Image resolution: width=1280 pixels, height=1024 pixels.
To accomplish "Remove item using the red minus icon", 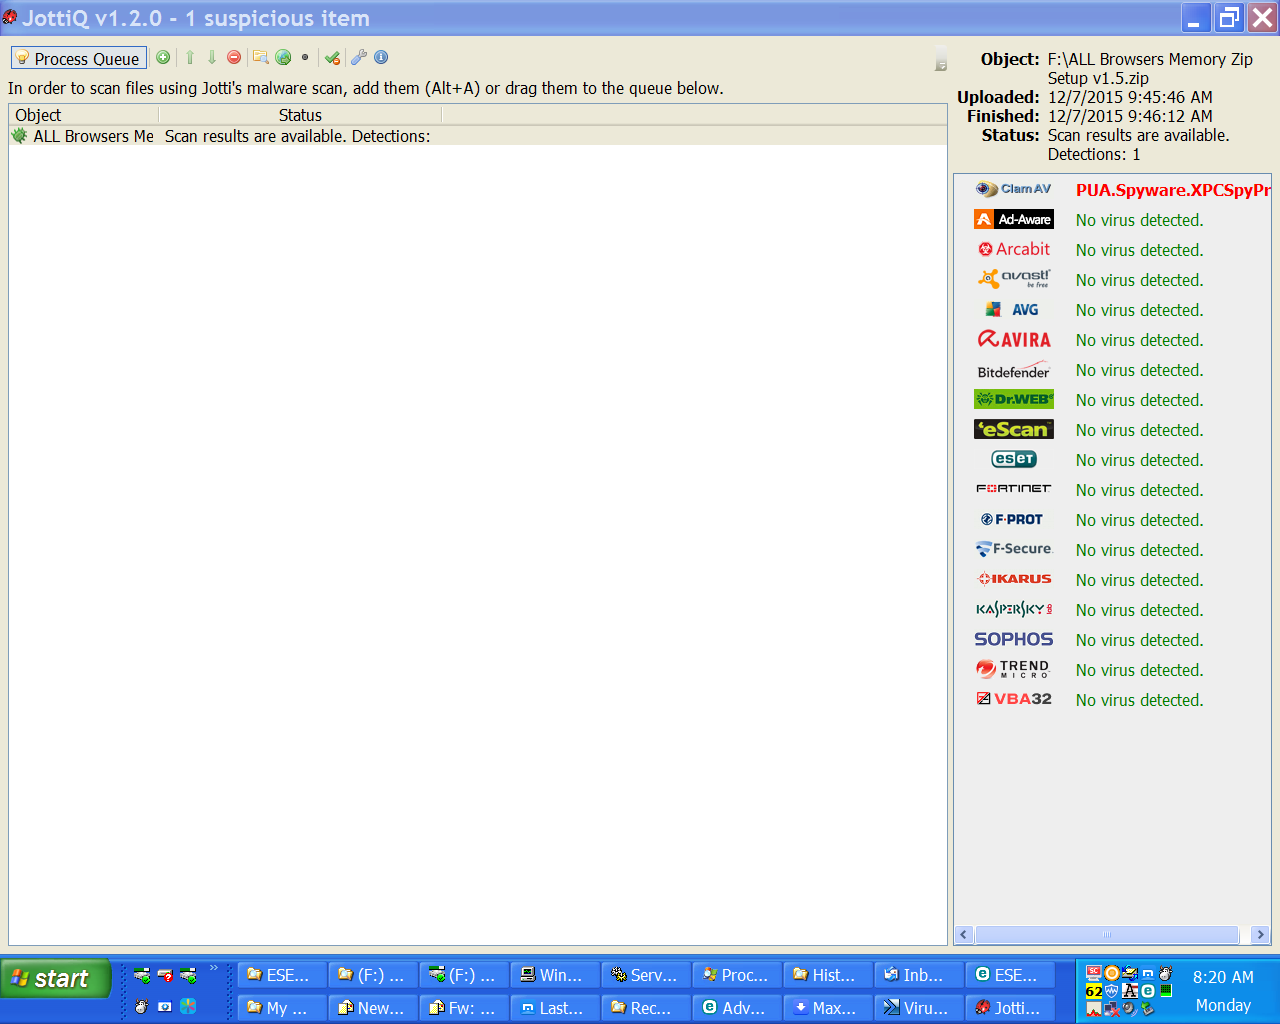I will coord(234,58).
